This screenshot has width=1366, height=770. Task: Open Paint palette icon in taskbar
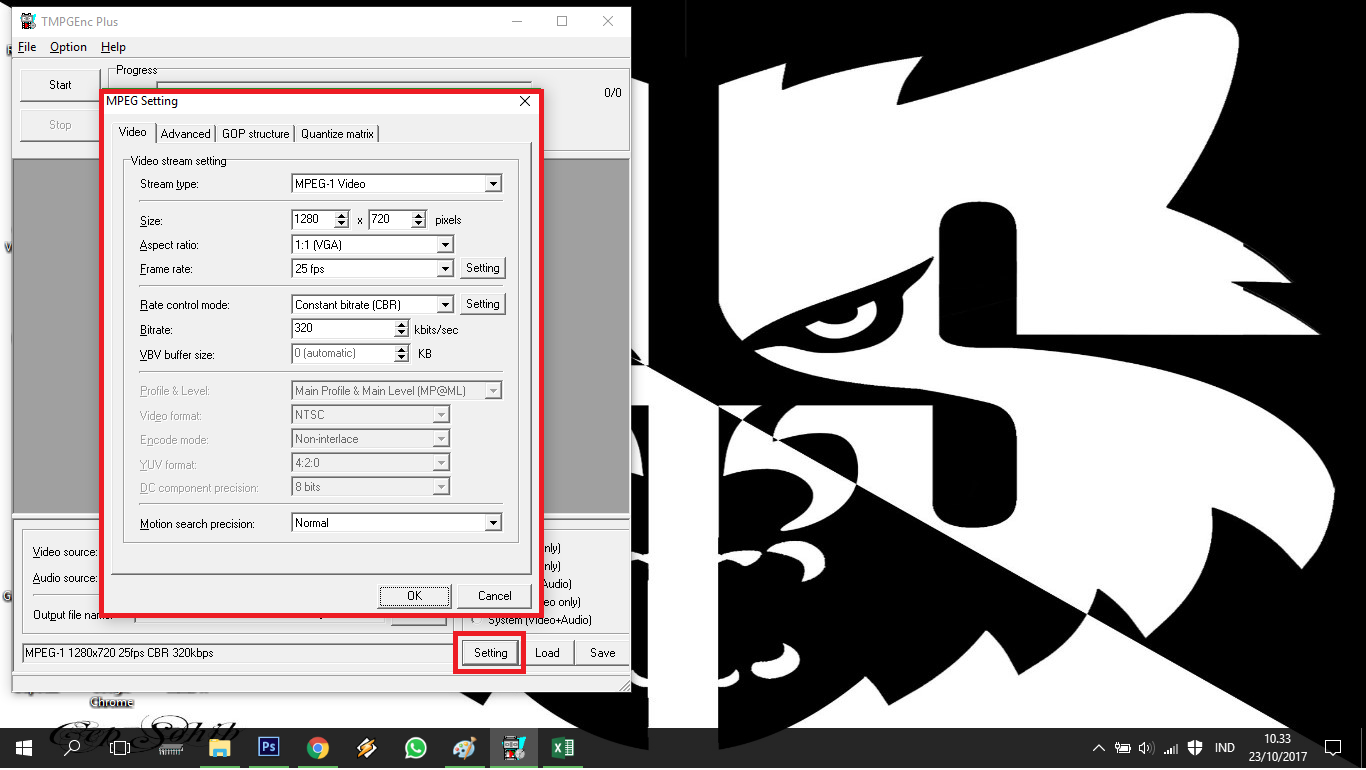click(465, 747)
